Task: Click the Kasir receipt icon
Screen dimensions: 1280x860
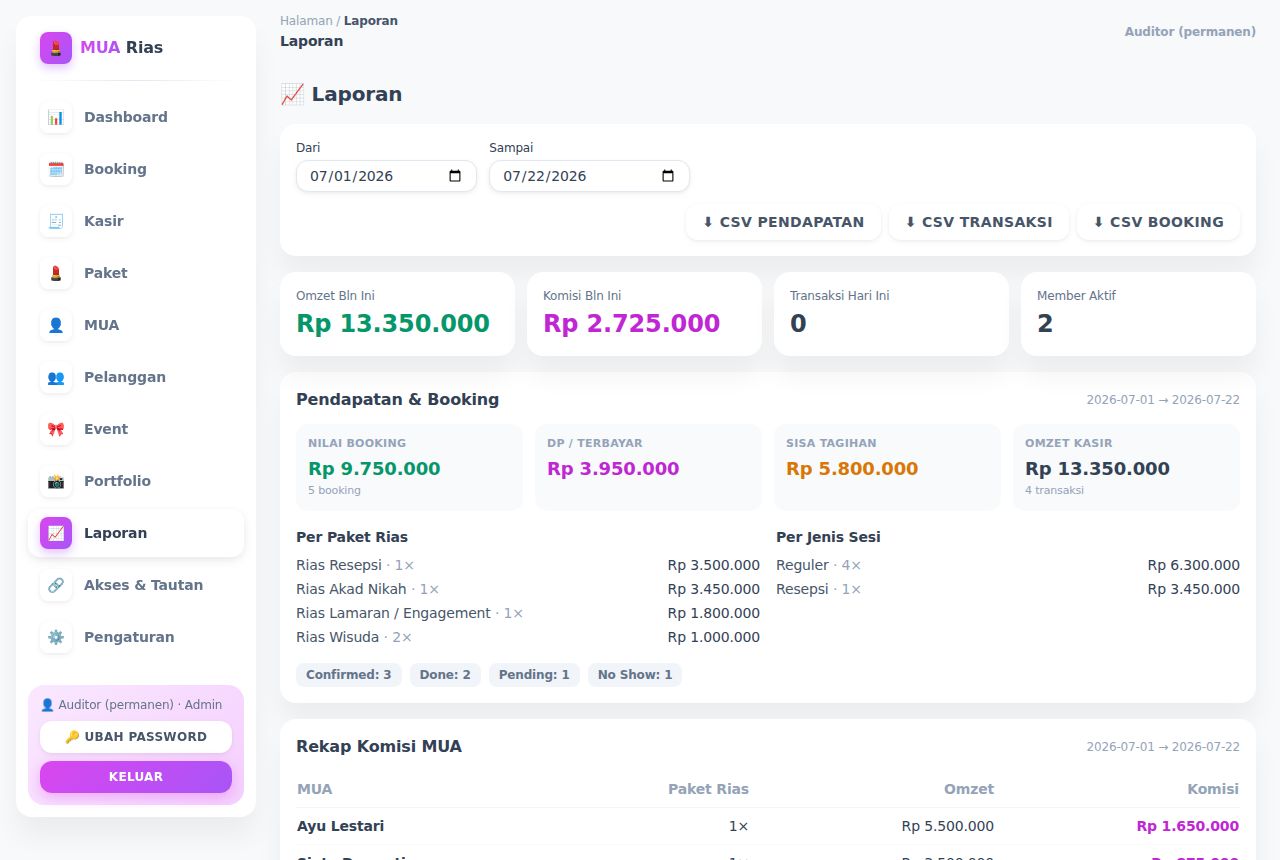Action: pos(56,221)
